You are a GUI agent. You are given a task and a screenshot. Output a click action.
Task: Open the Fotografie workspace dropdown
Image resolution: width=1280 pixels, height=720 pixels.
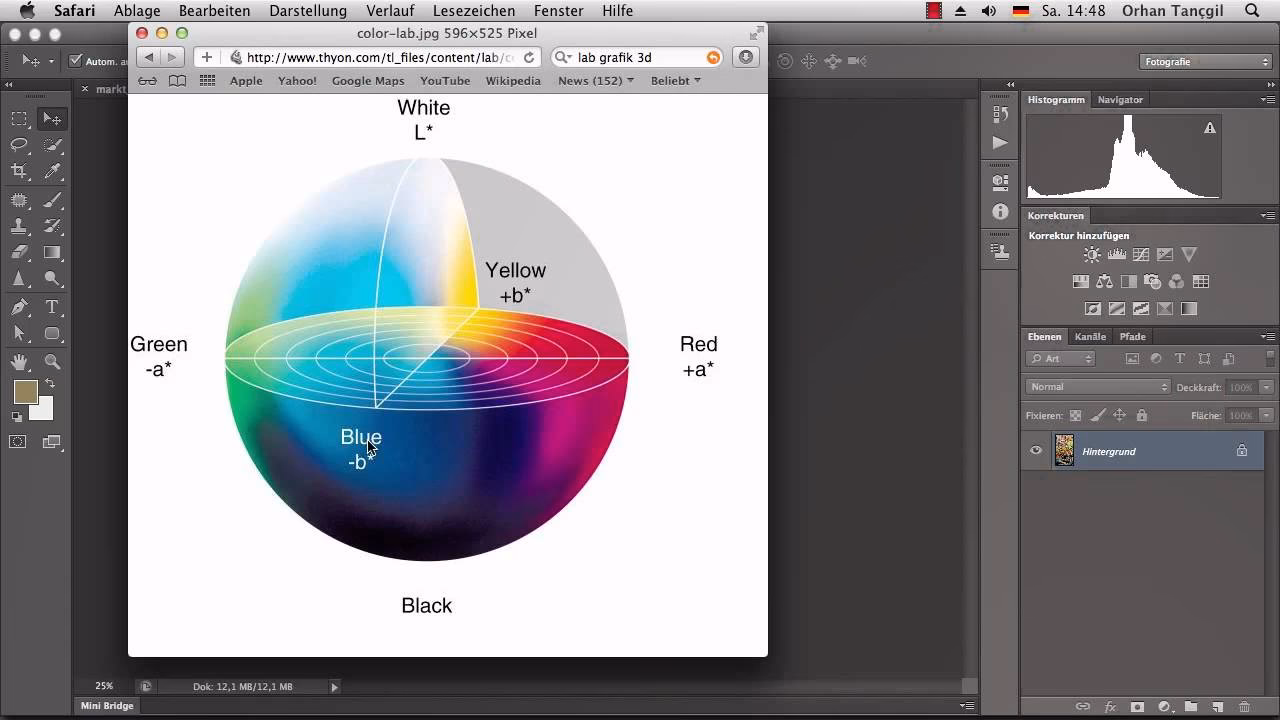click(x=1206, y=61)
